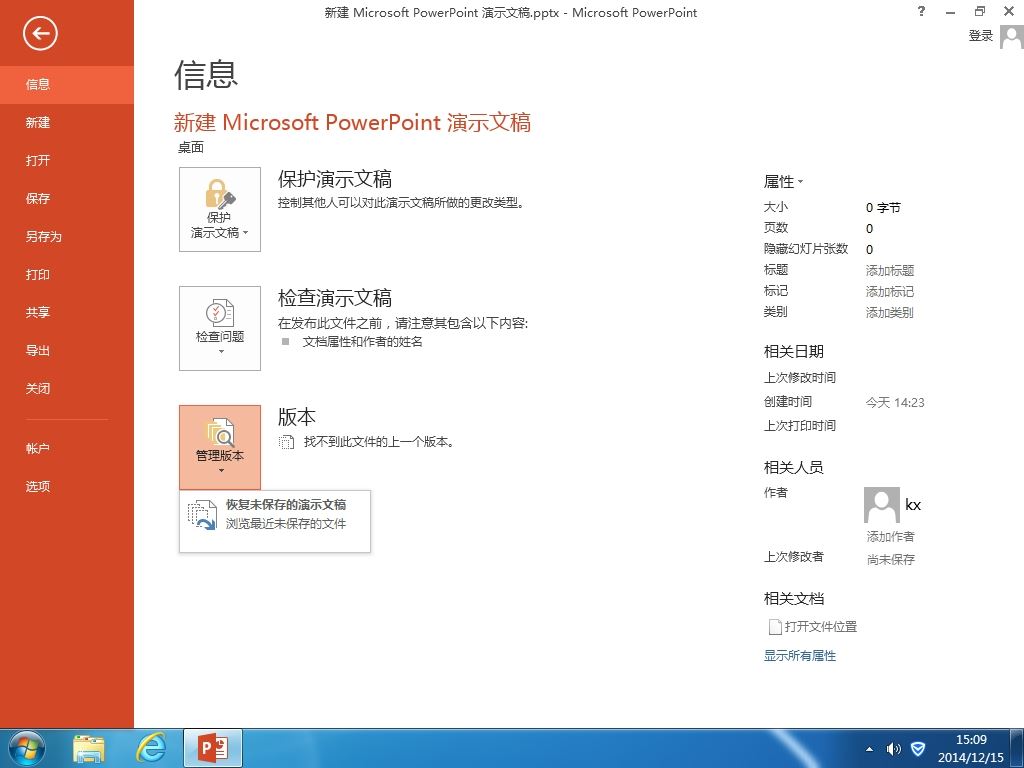1024x768 pixels.
Task: Click the 0 字节 size value
Action: pyautogui.click(x=883, y=208)
